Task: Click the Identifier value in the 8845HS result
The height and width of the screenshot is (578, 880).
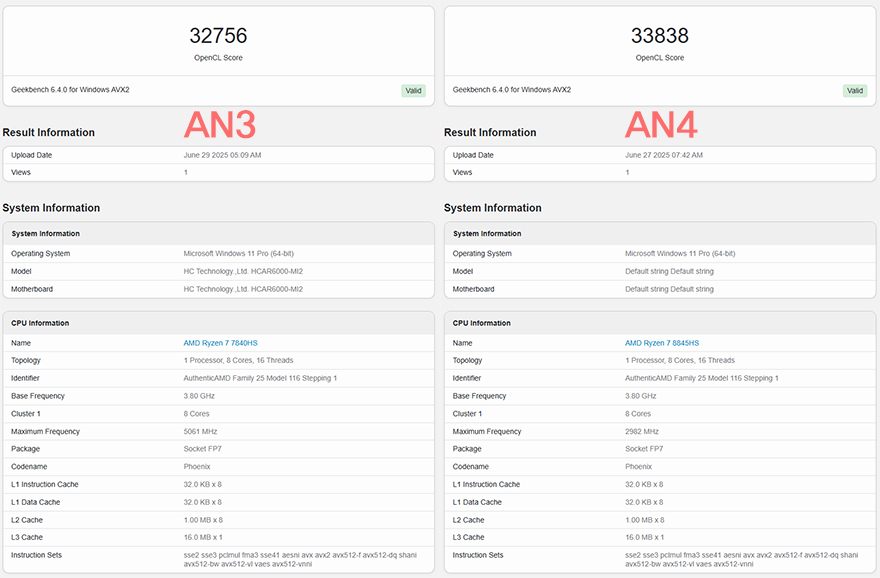Action: [x=702, y=378]
